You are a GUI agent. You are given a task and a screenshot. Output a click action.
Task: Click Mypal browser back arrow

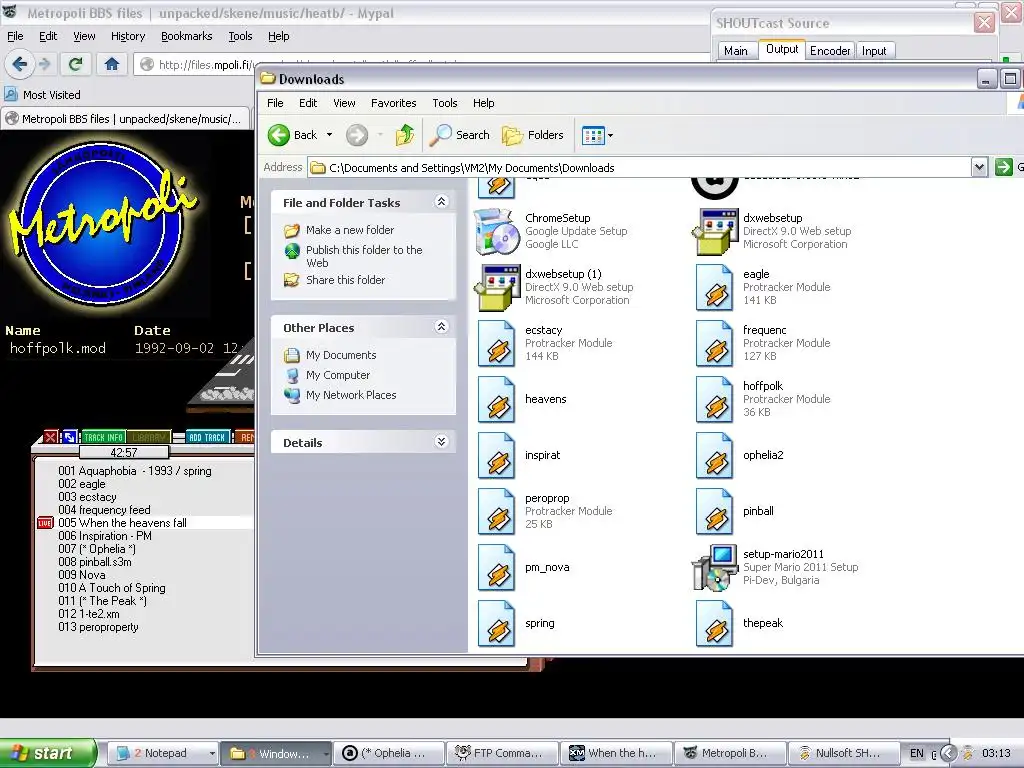point(20,64)
